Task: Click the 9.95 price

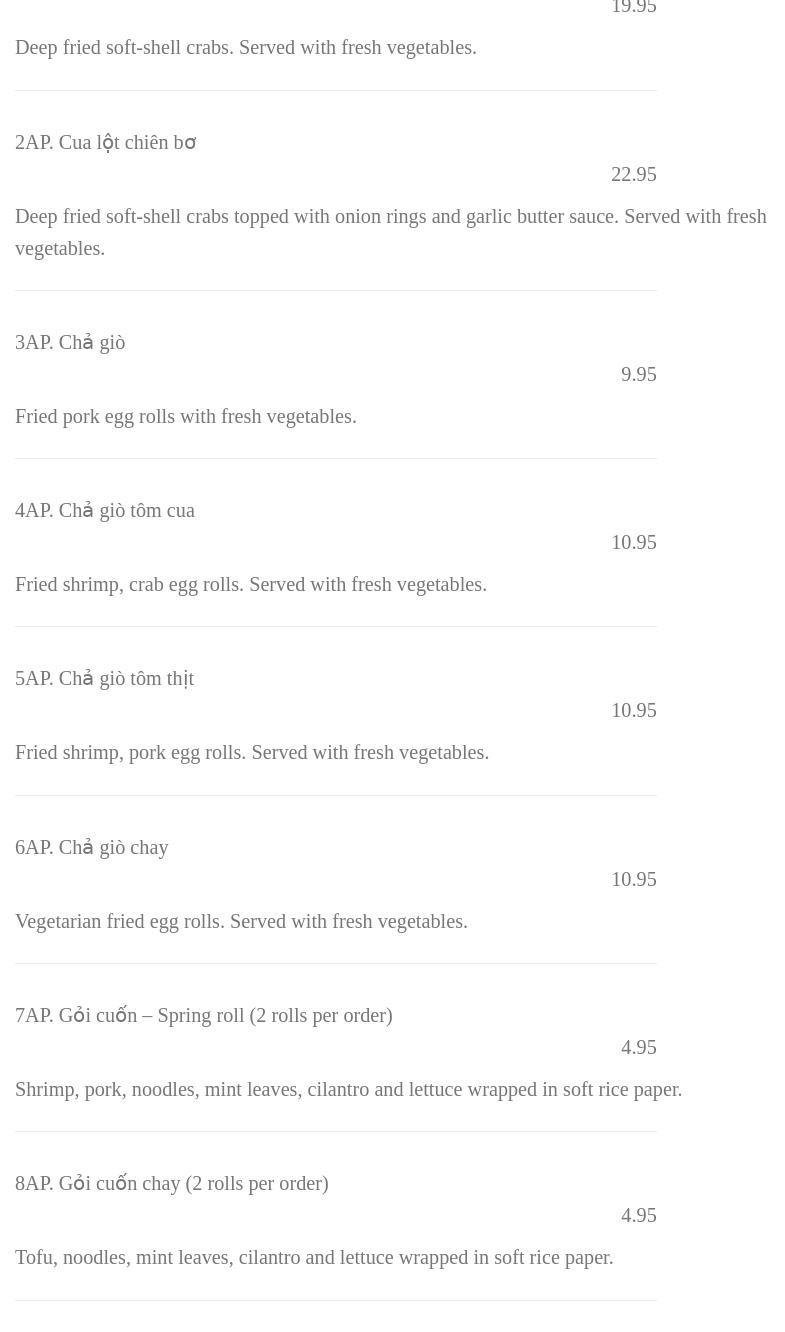Action: coord(638,374)
